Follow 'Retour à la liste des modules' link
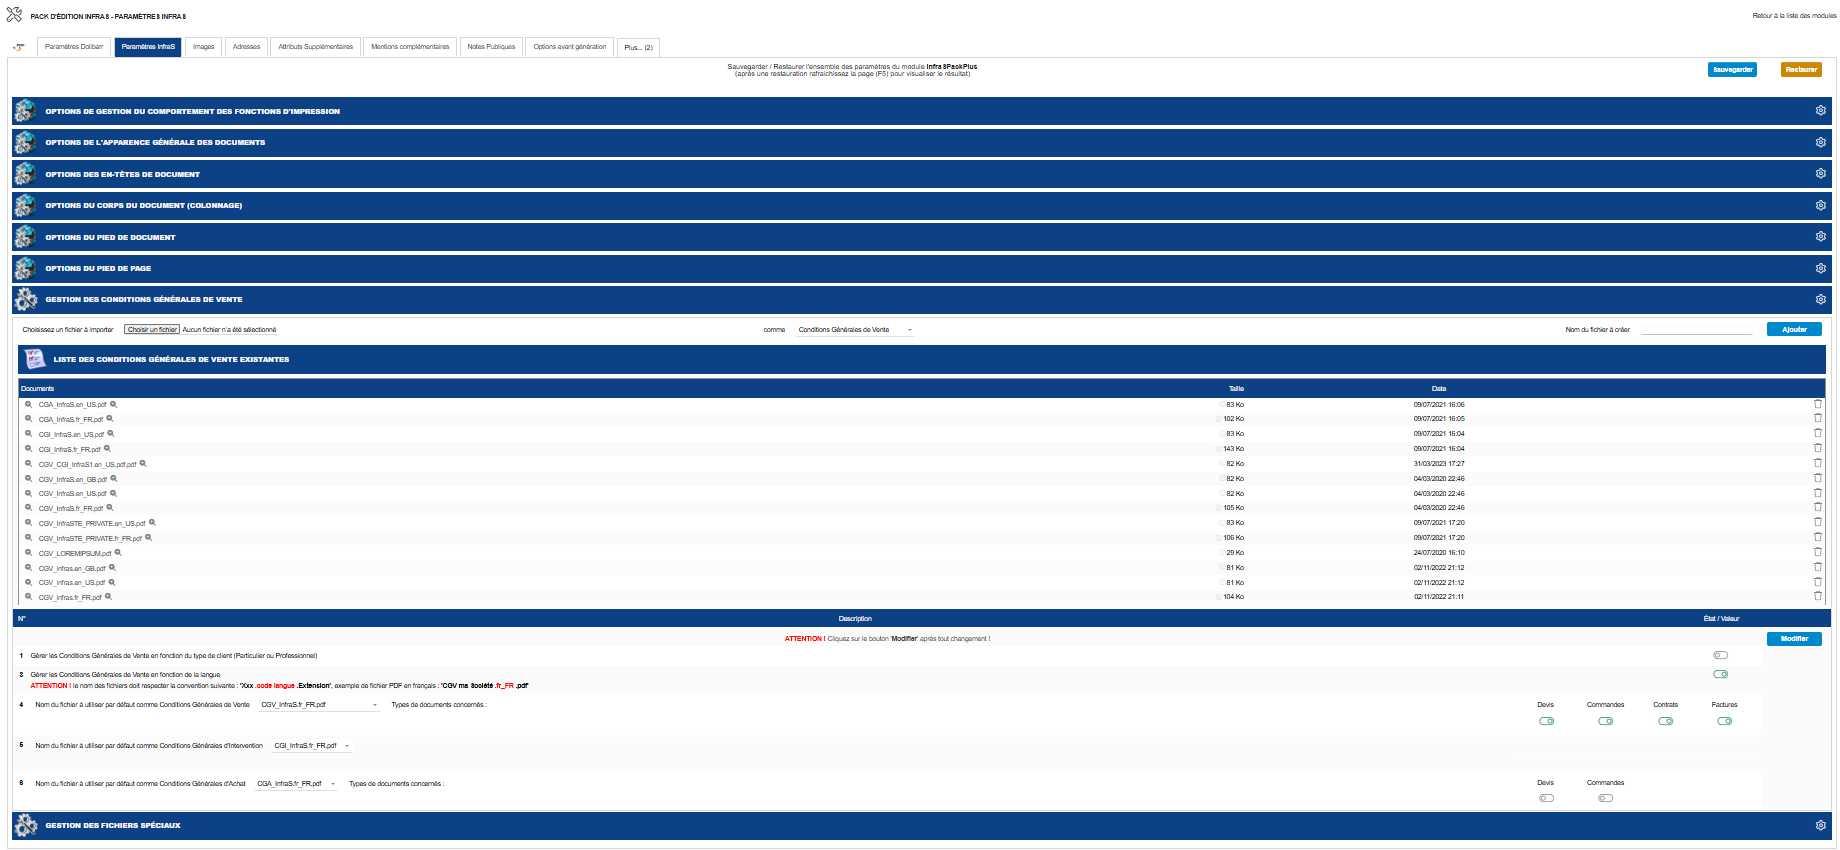 pyautogui.click(x=1794, y=16)
